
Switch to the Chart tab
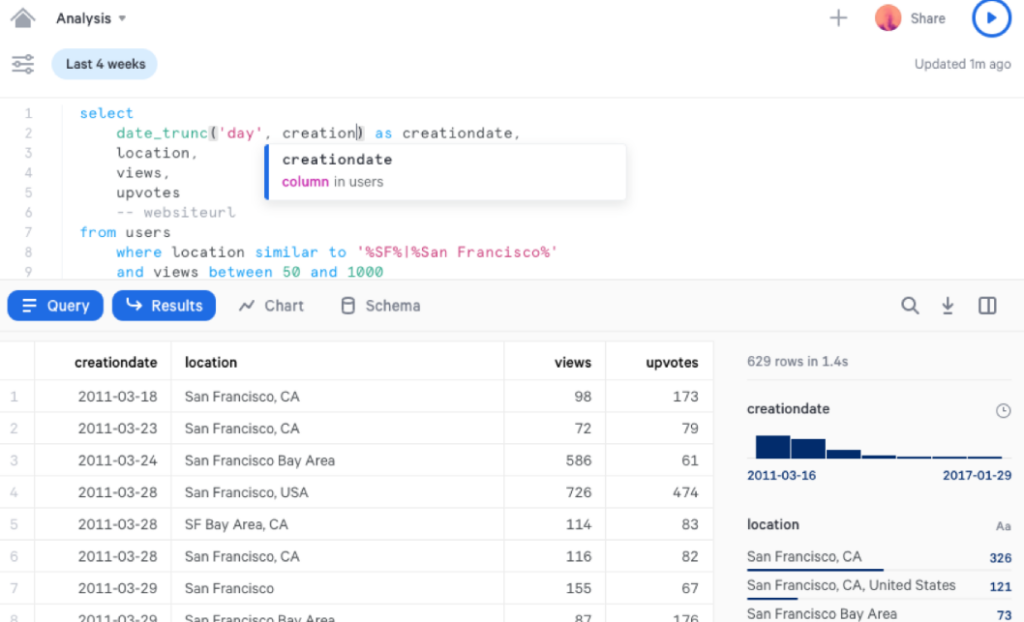pyautogui.click(x=271, y=306)
